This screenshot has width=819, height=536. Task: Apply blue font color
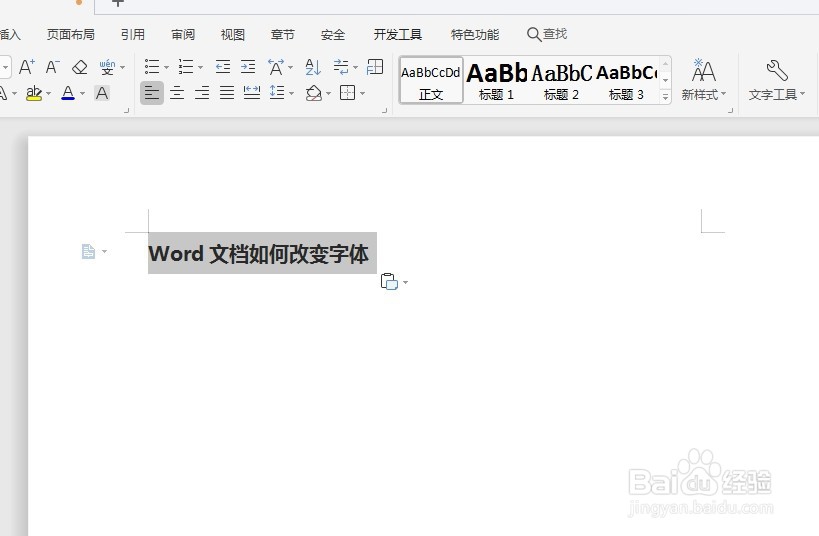[68, 93]
